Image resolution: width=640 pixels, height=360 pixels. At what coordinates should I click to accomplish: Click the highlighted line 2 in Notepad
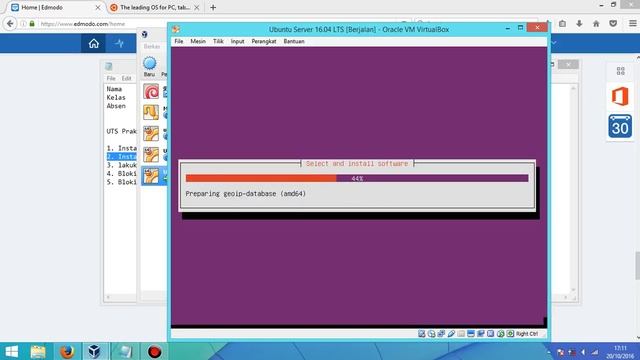click(121, 156)
